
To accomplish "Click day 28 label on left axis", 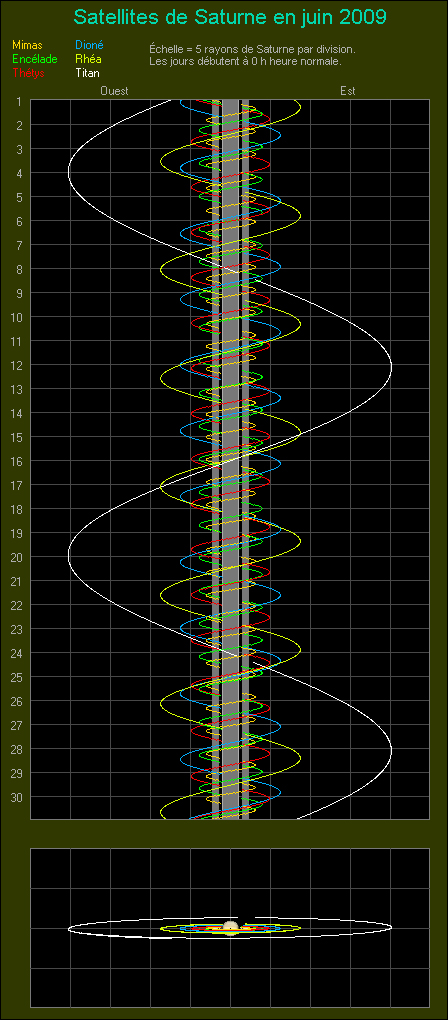I will coord(18,749).
